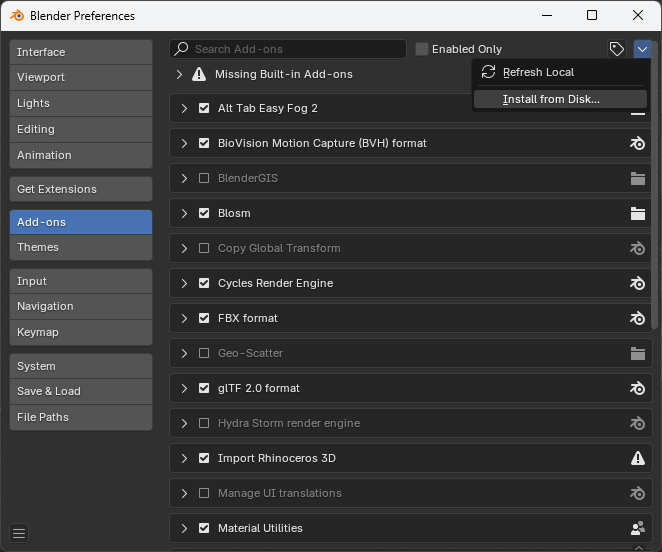Click the warning icon on Import Rhinoceros 3D
662x552 pixels.
point(637,458)
